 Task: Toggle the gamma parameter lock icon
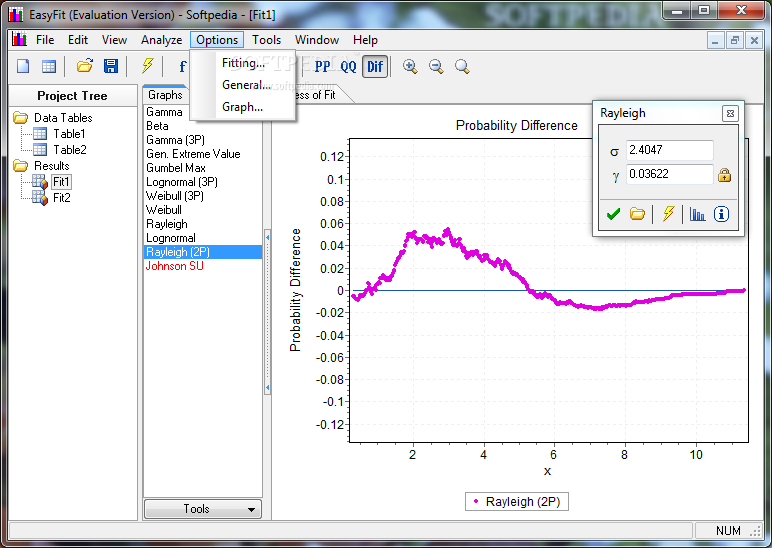[x=724, y=175]
